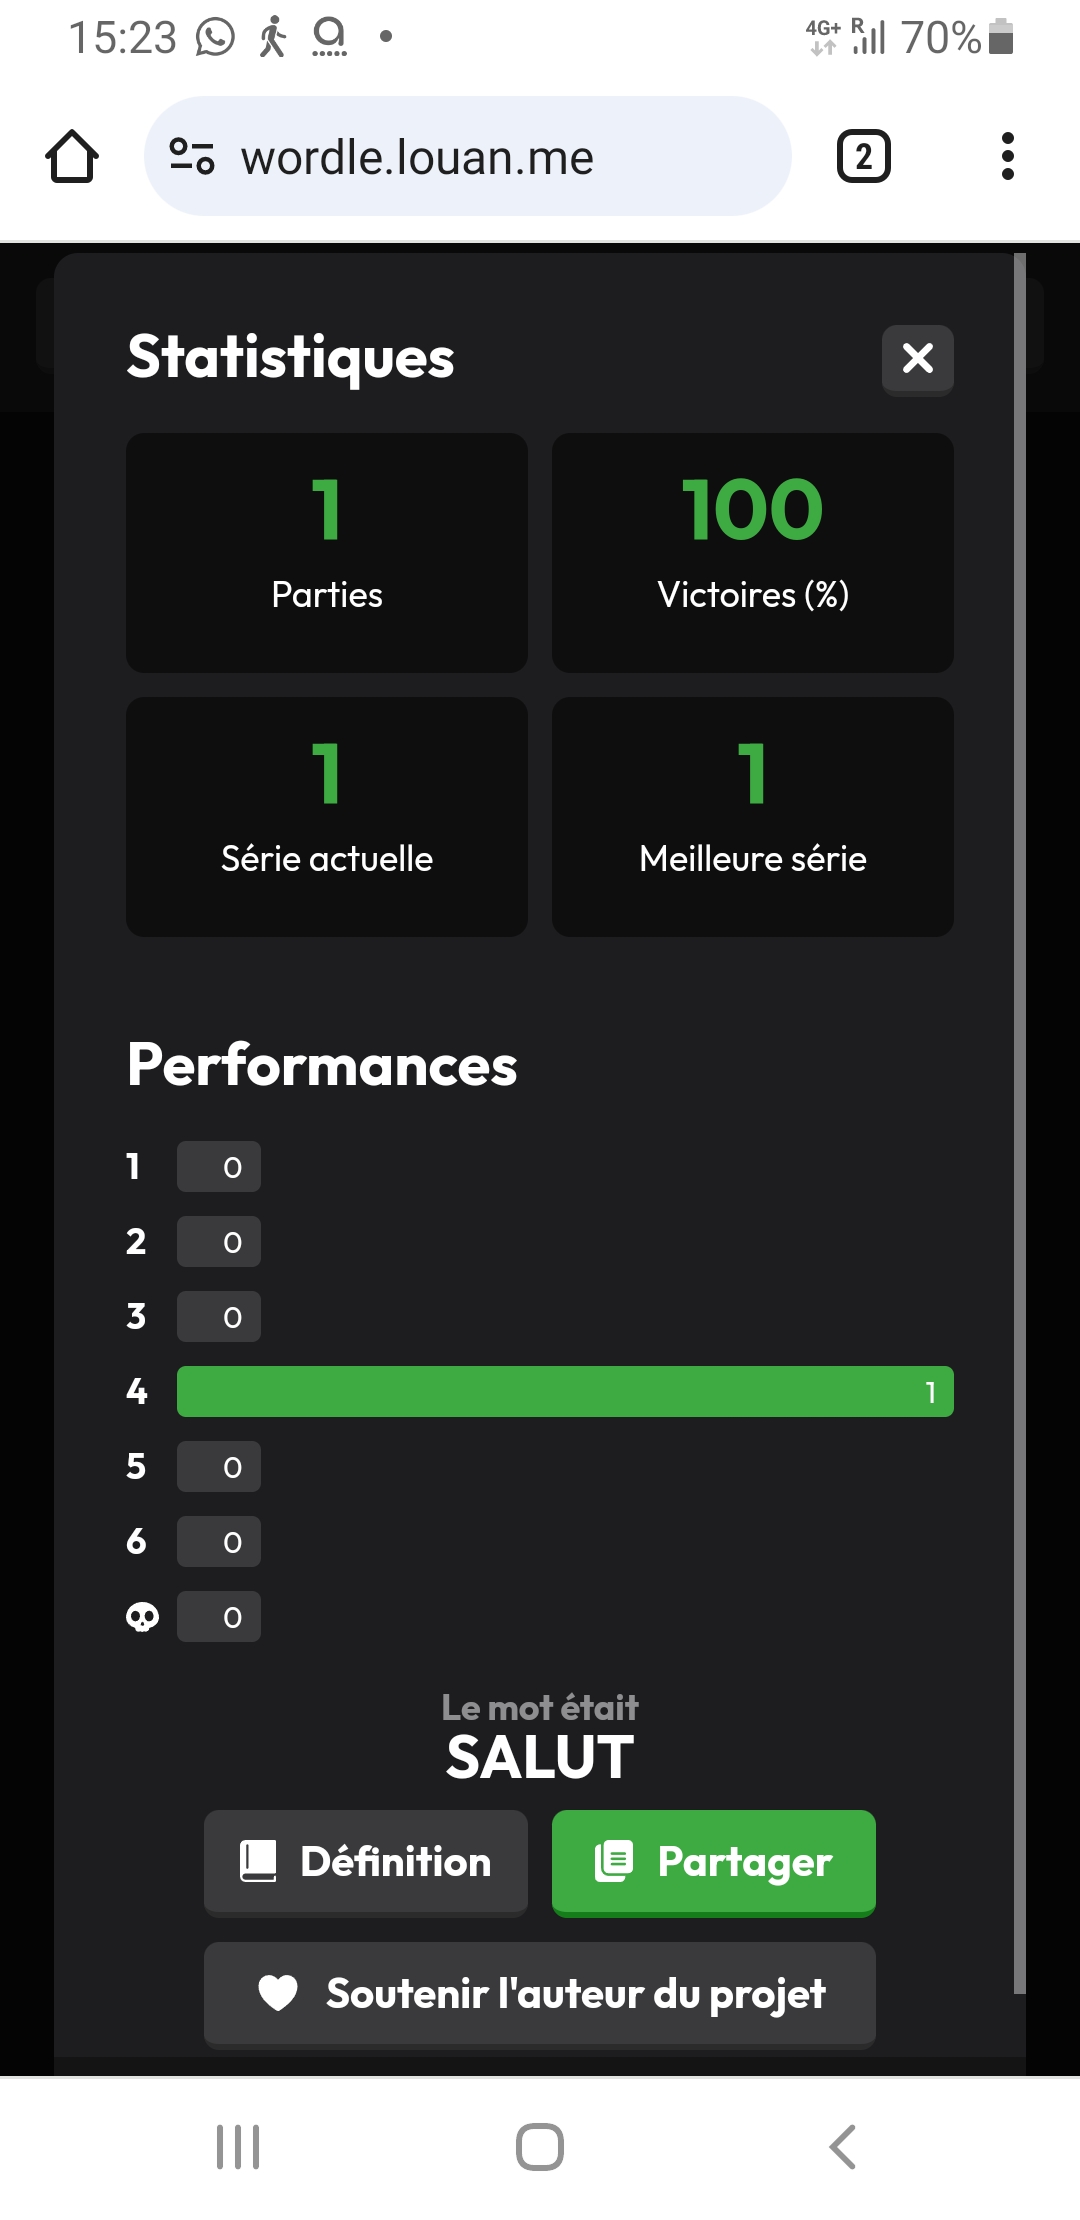Tap the skull icon for lost games
The image size is (1080, 2220).
[142, 1617]
